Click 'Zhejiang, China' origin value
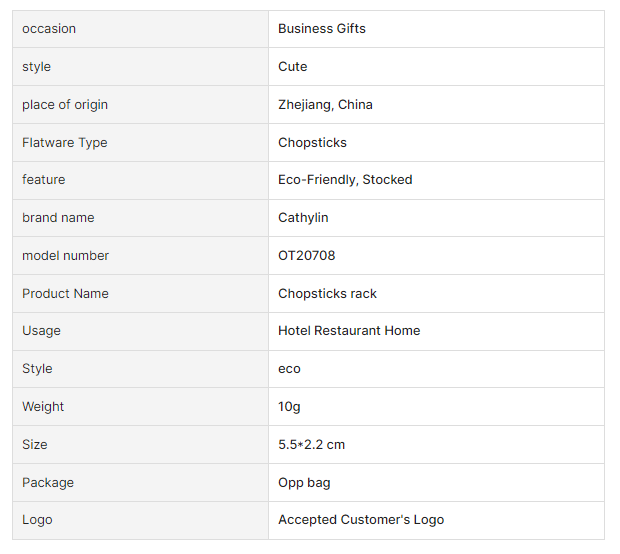 [325, 105]
